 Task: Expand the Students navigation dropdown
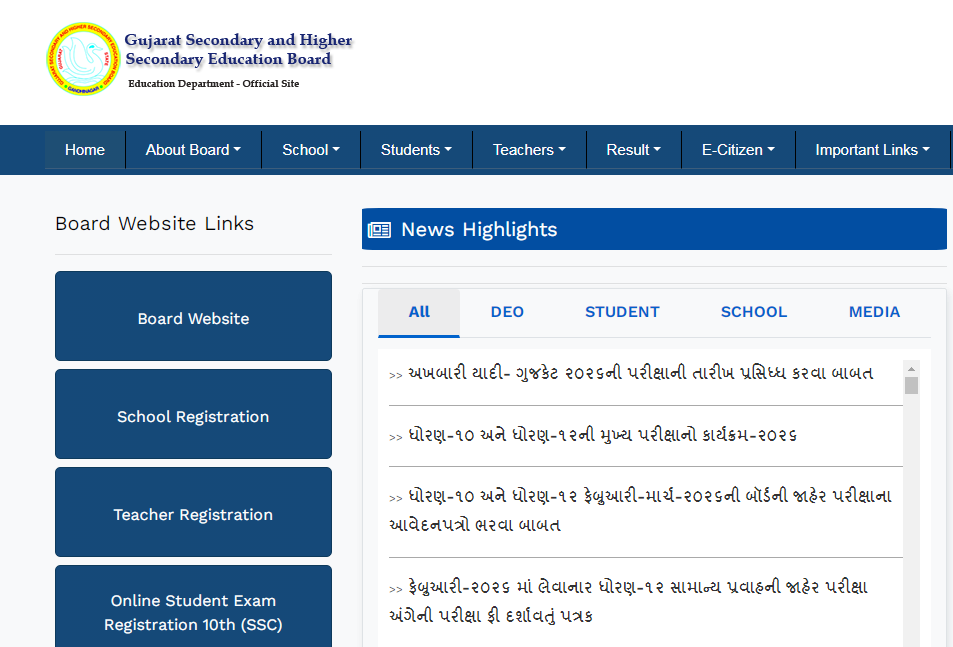416,149
